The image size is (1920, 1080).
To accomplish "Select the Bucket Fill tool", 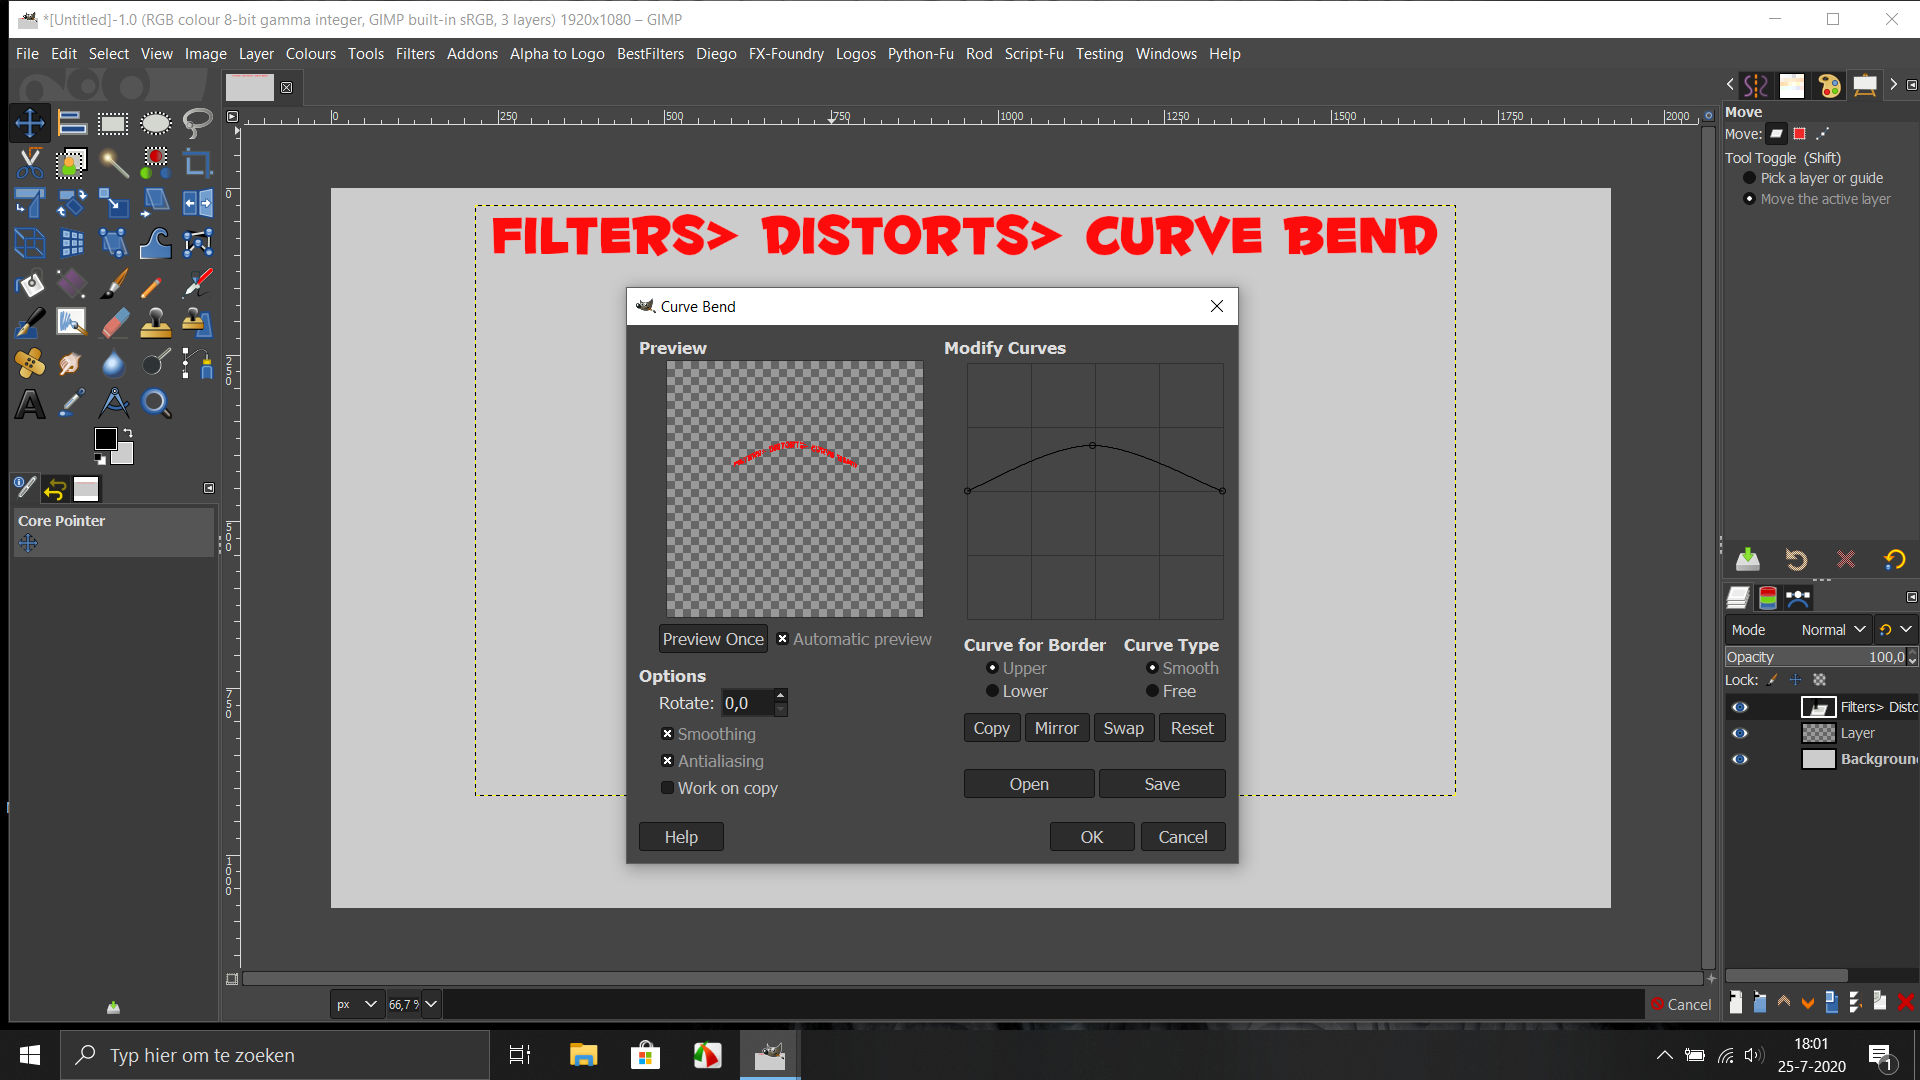I will coord(30,285).
